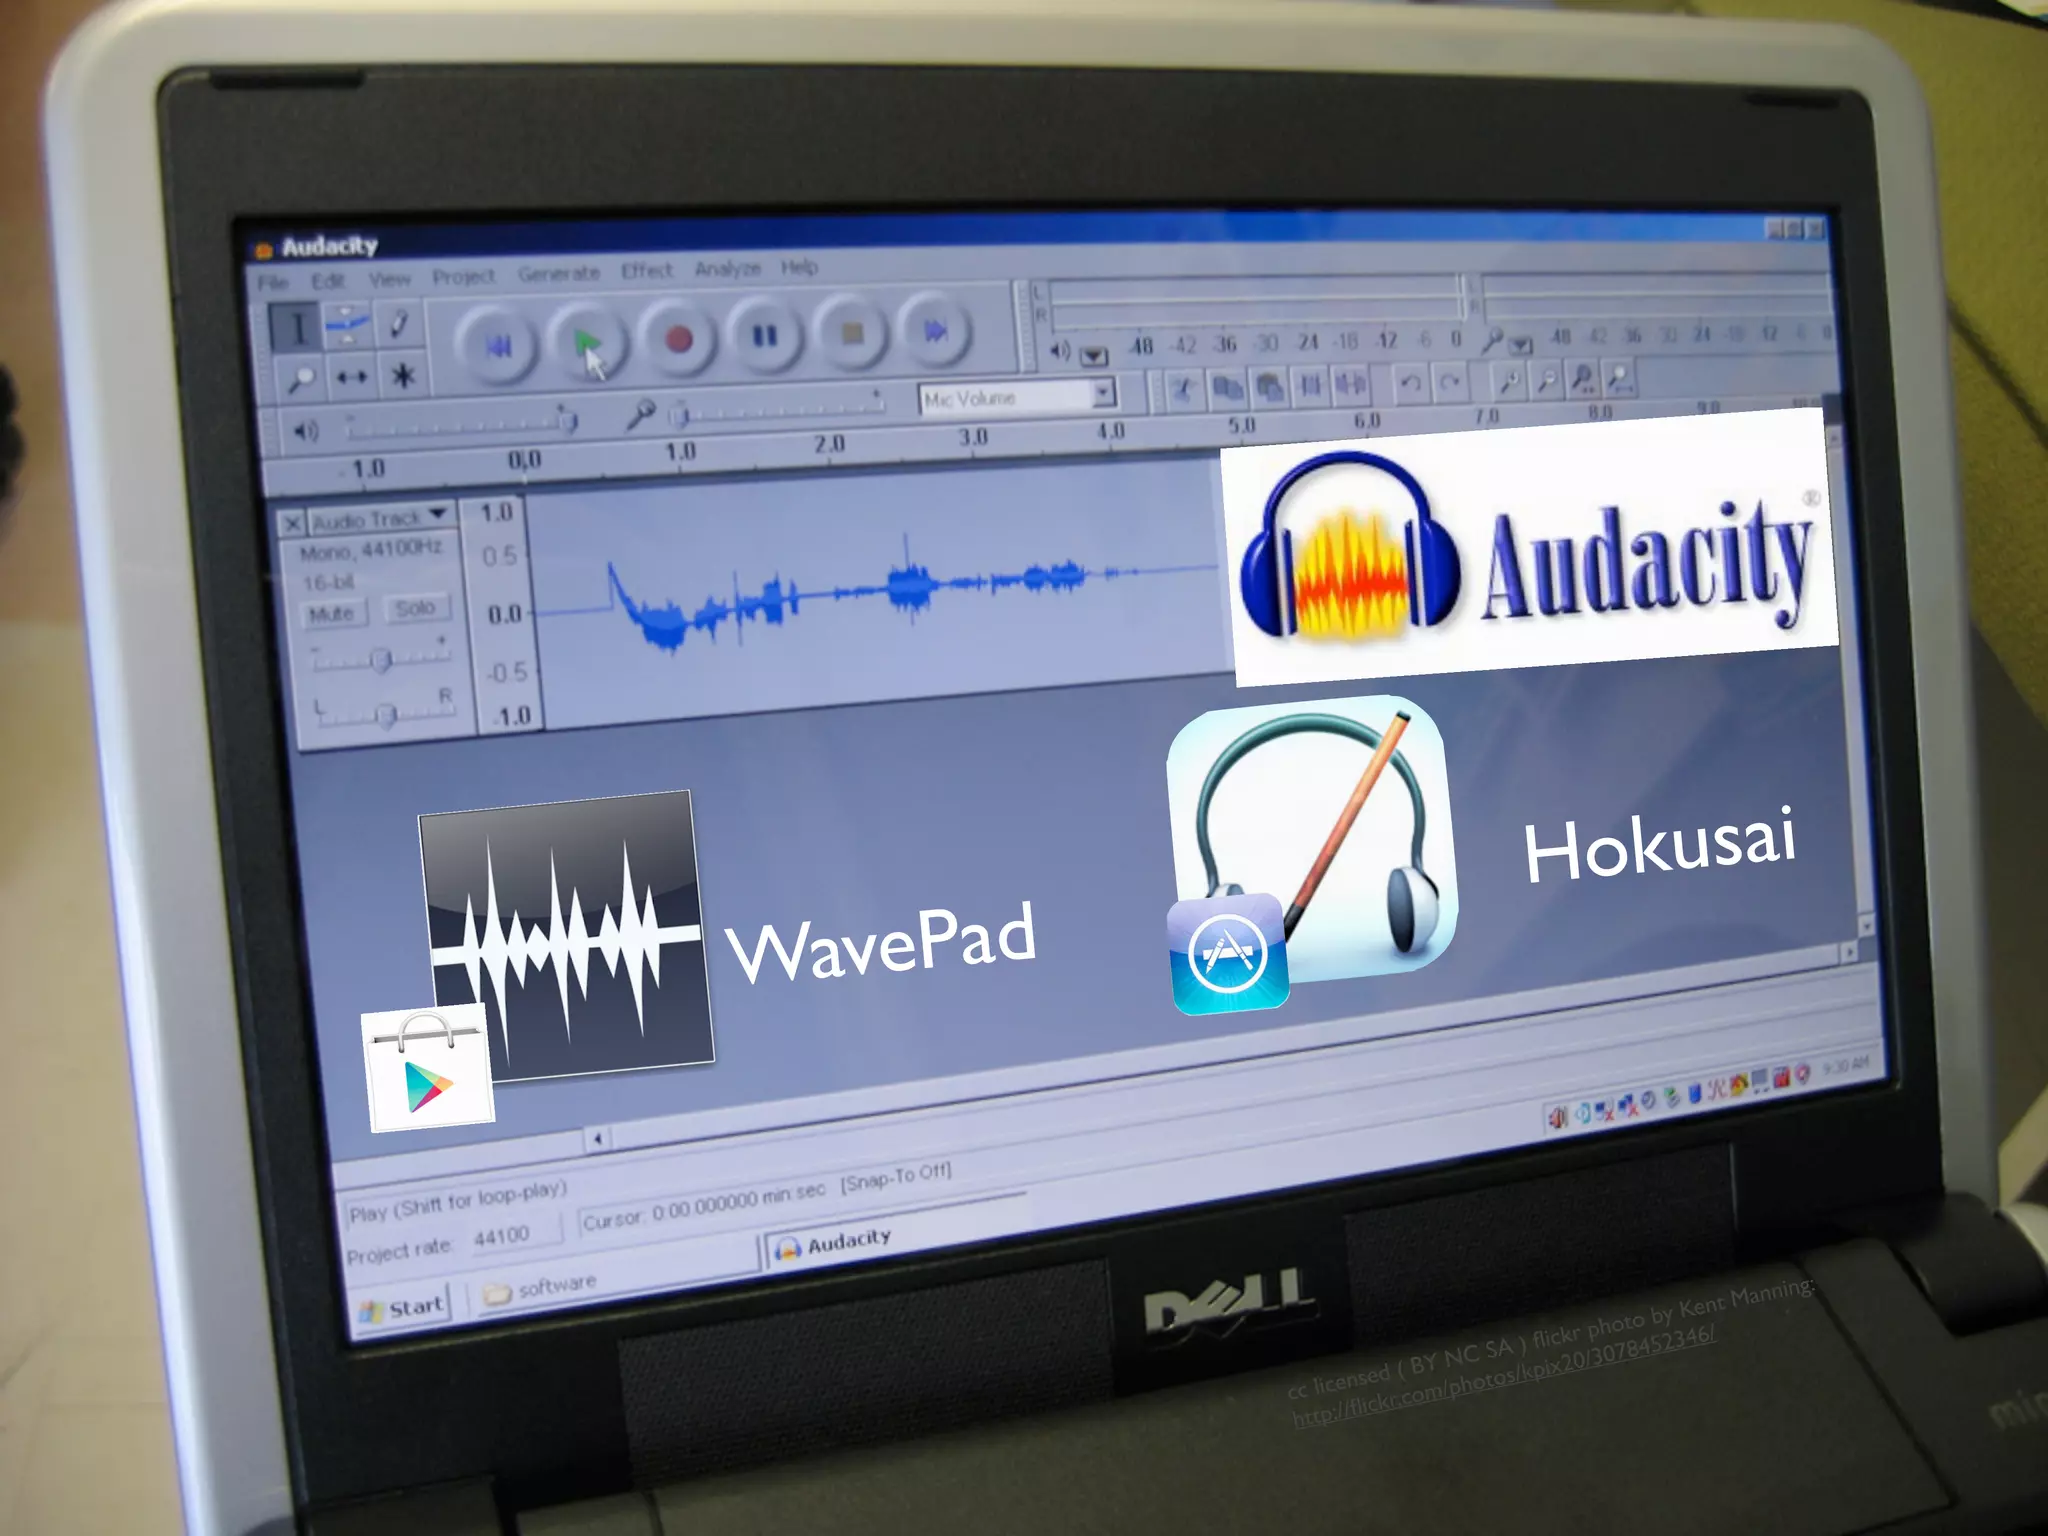Open the playback meter dropdown arrow

[1094, 355]
